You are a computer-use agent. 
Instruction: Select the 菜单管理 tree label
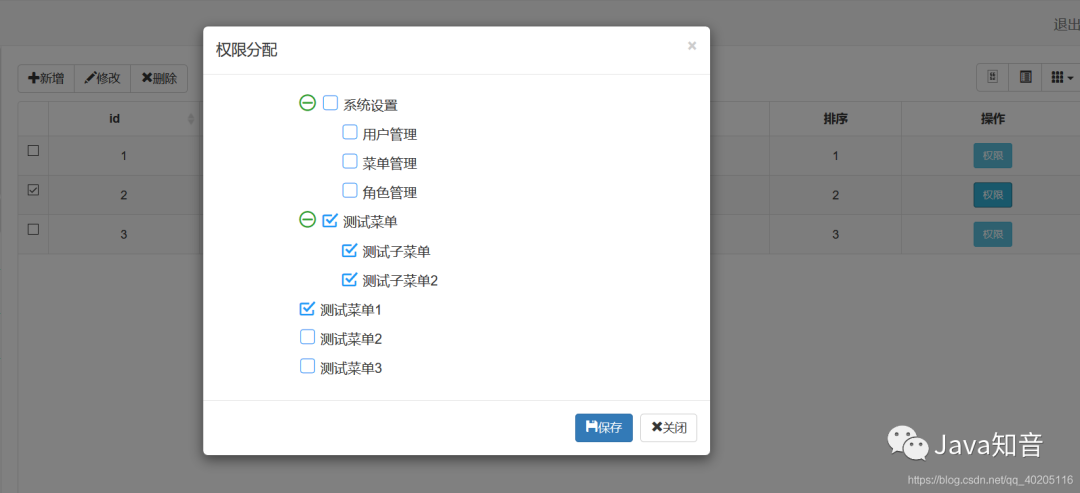pos(390,164)
